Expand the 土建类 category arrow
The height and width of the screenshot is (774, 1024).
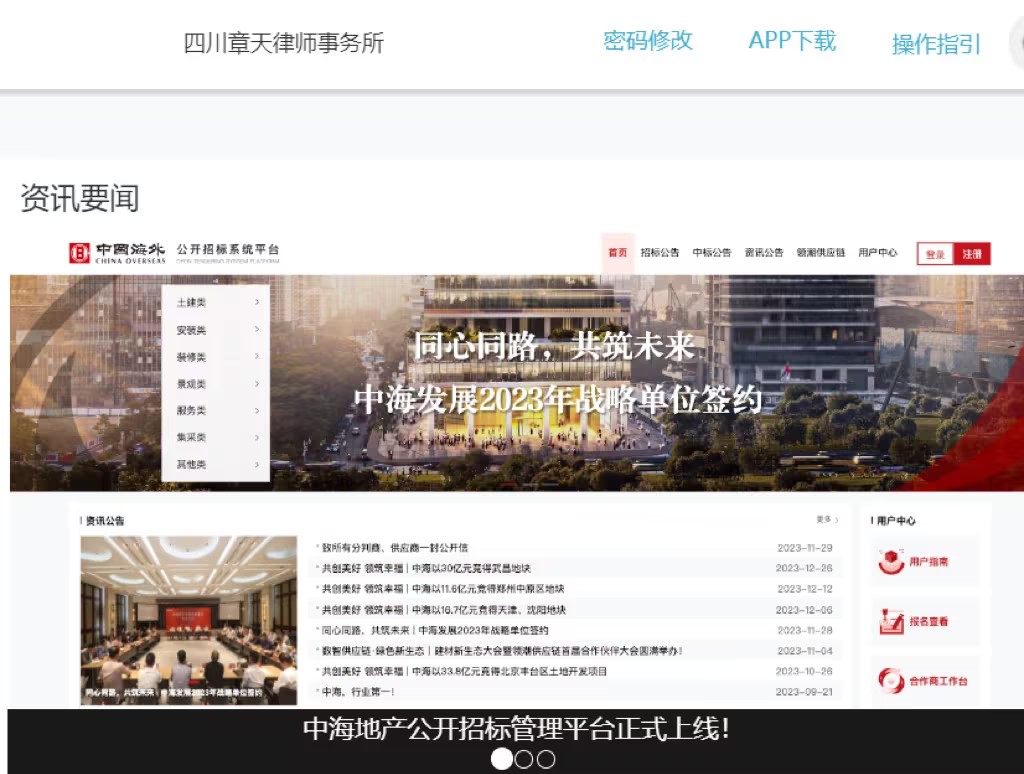pyautogui.click(x=257, y=302)
